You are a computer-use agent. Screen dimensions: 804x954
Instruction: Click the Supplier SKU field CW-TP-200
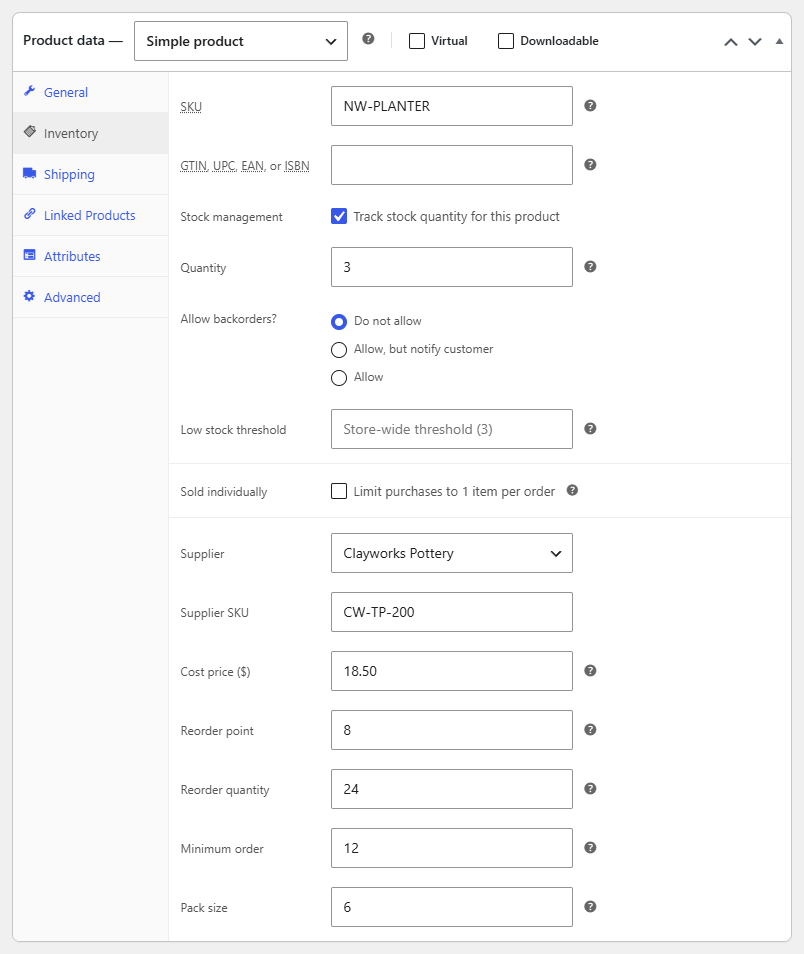click(x=452, y=612)
